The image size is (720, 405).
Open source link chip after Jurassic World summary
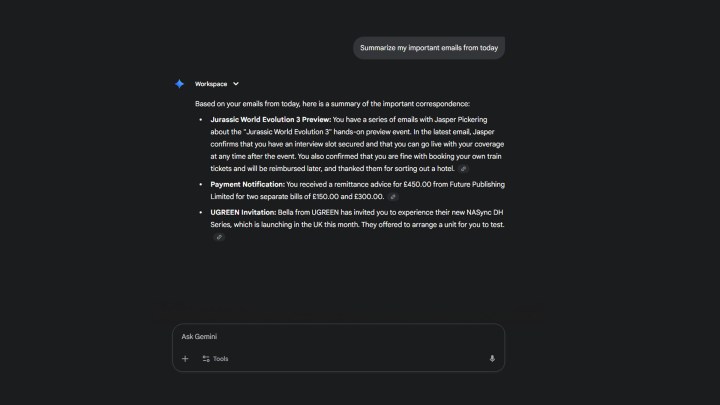click(x=463, y=169)
